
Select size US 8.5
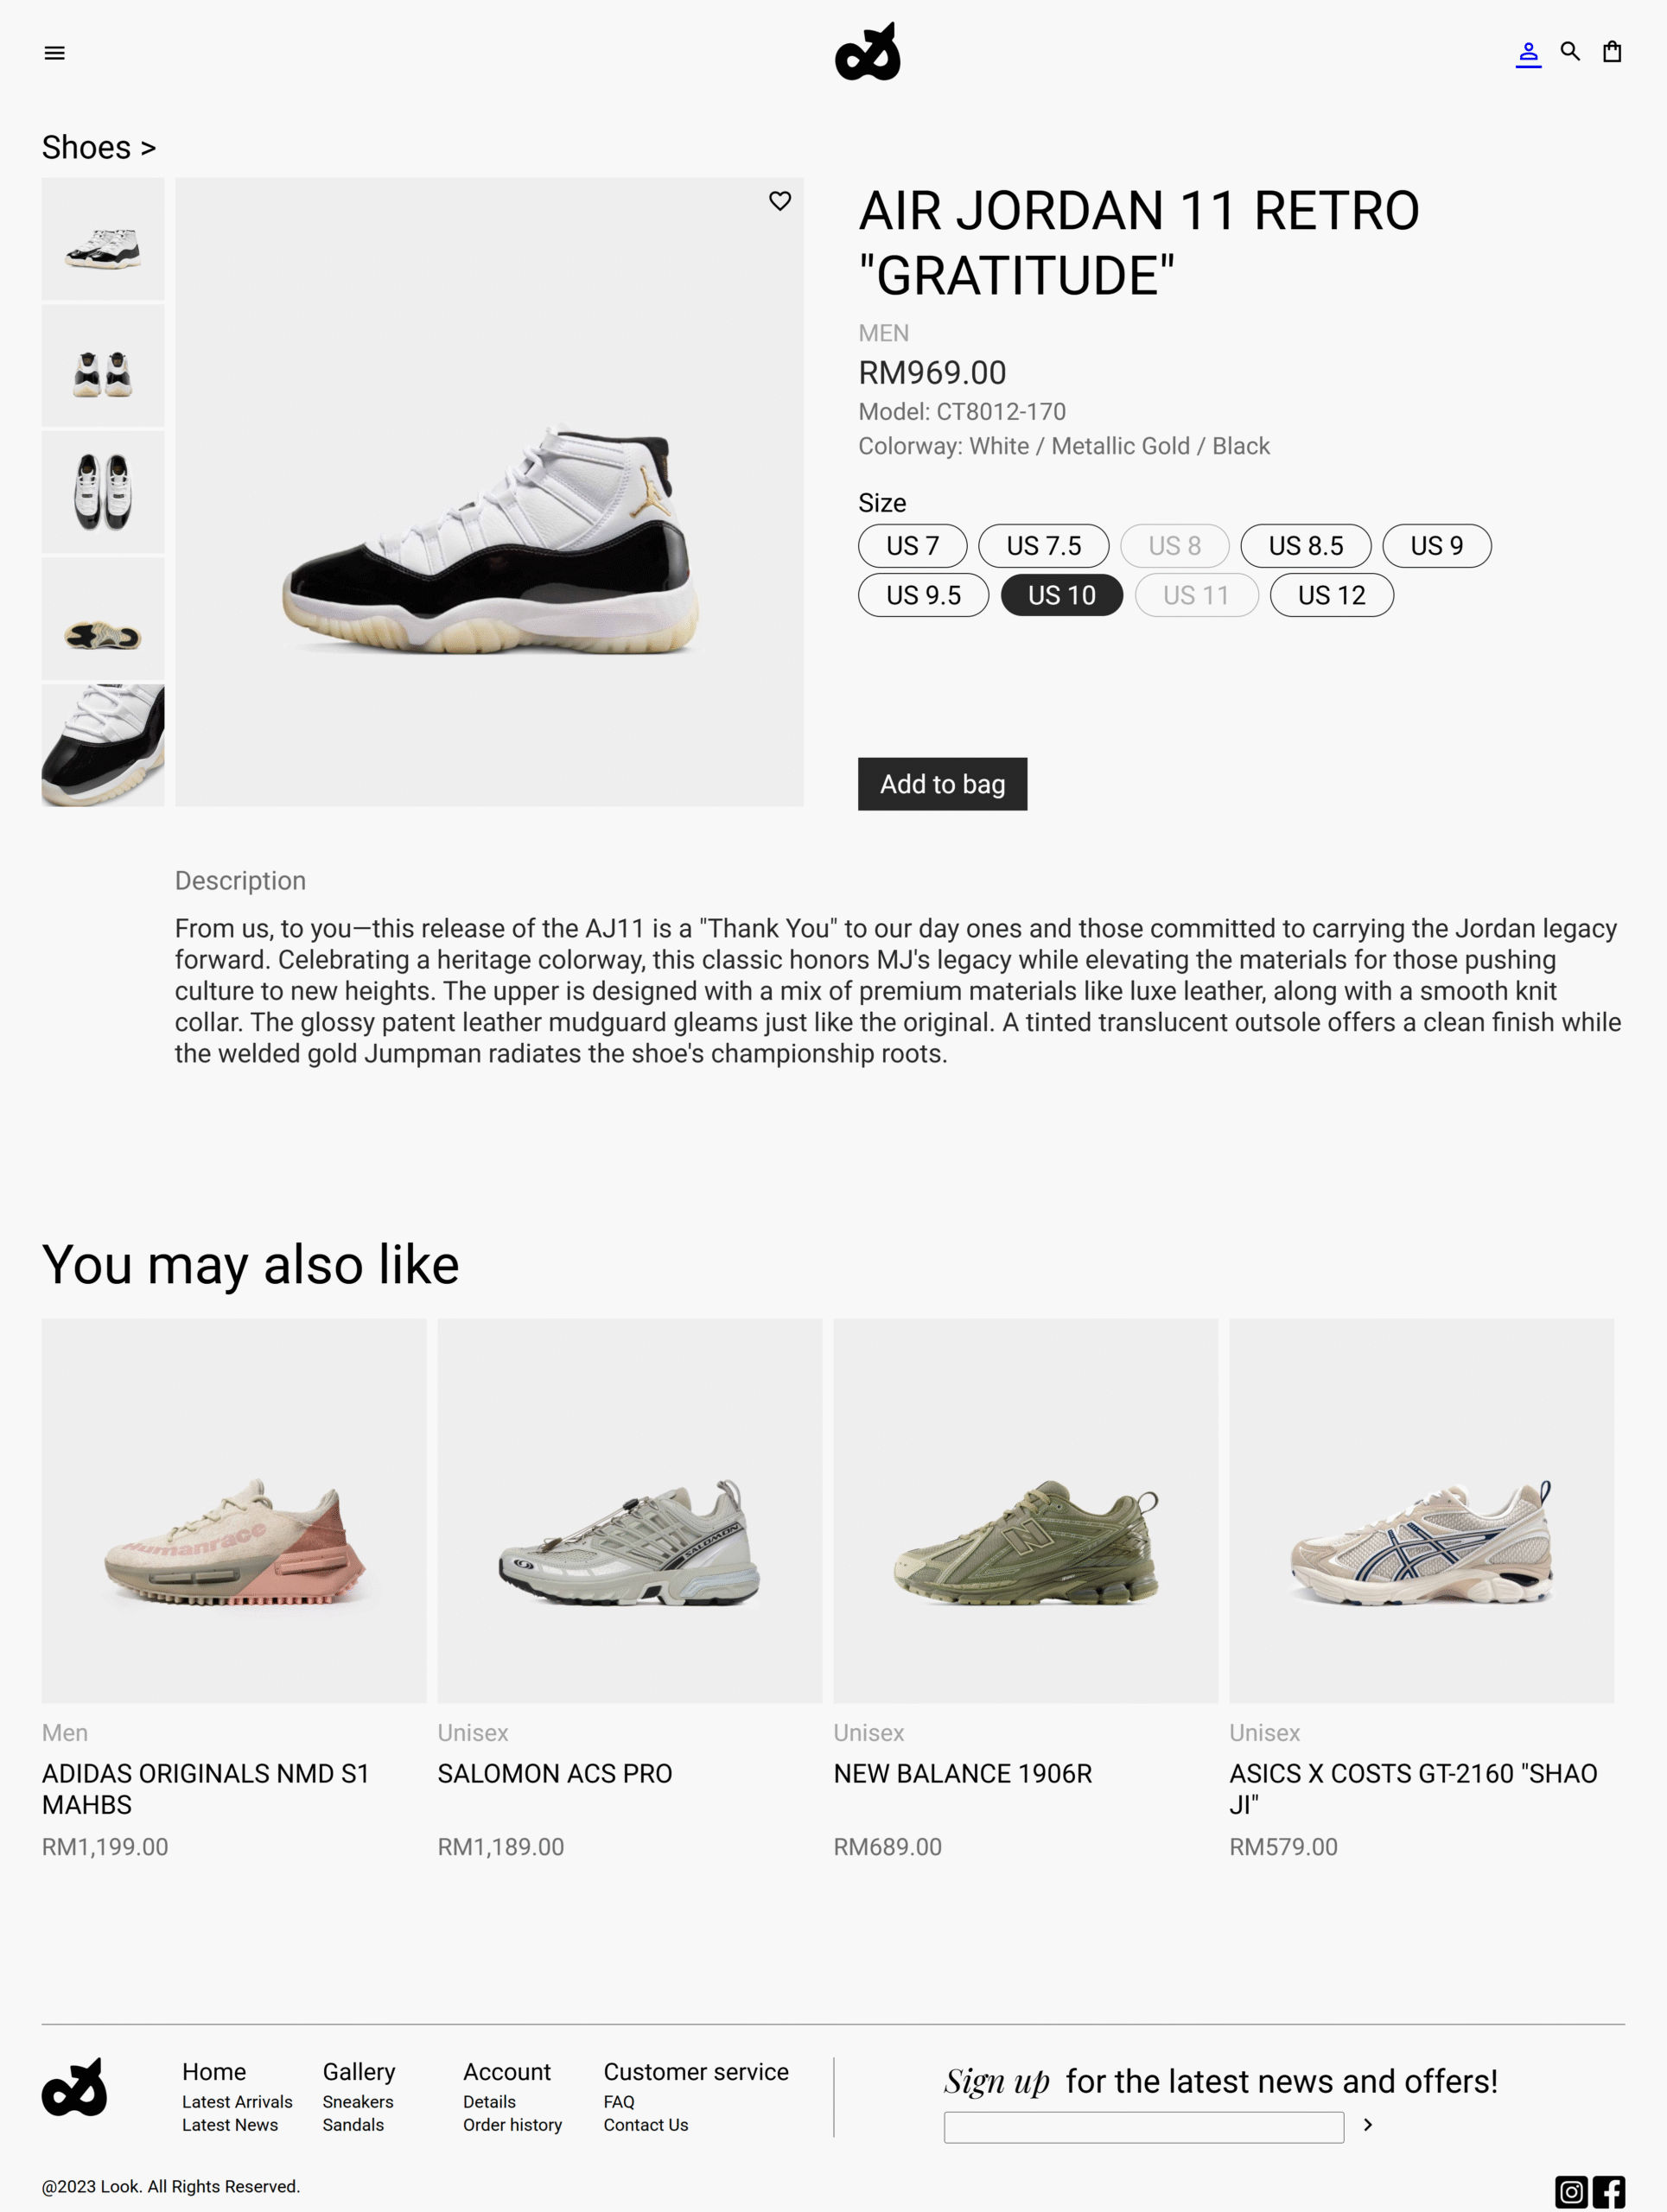[1305, 546]
